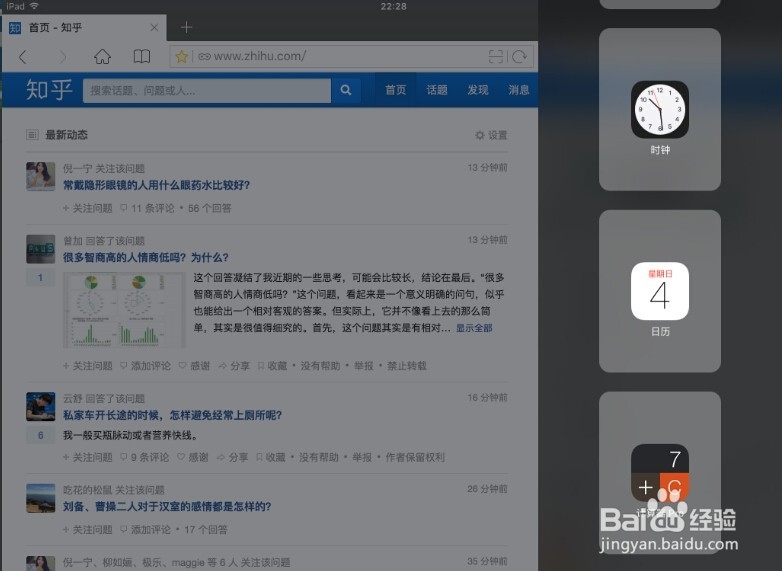Click 分享 under 云舒's answer
The image size is (782, 571).
coord(232,457)
